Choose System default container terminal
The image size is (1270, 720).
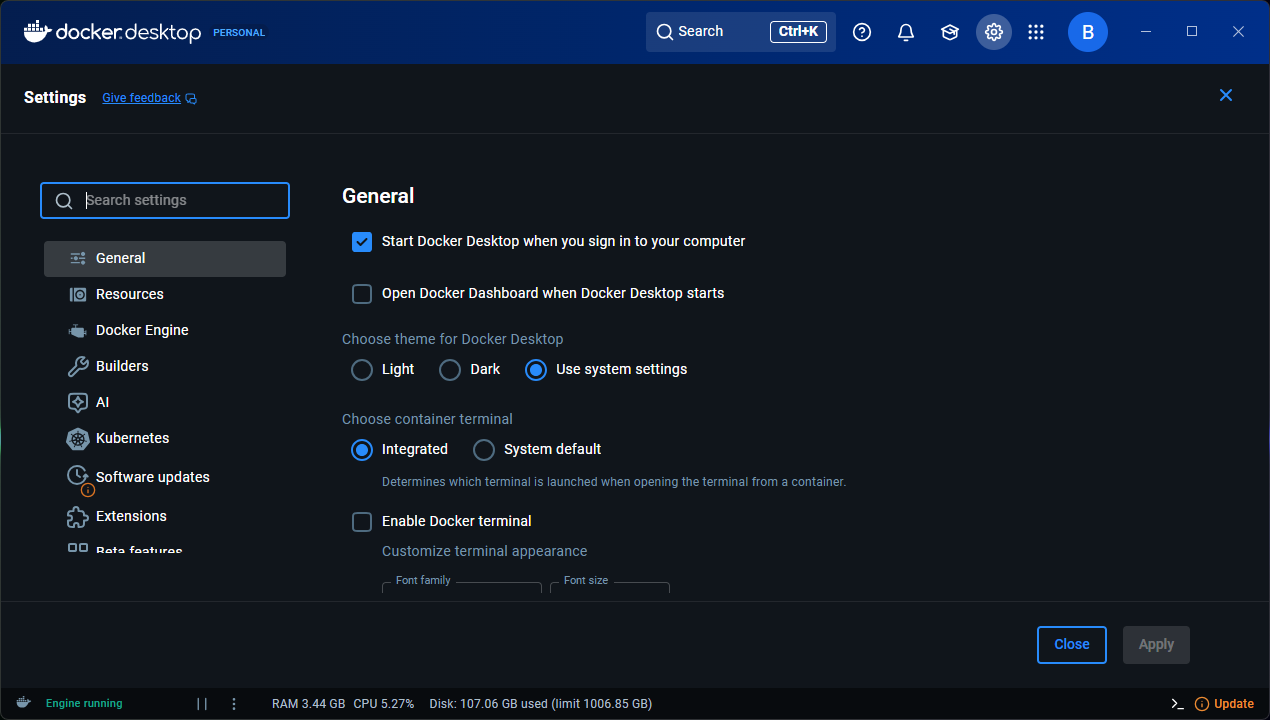(484, 450)
